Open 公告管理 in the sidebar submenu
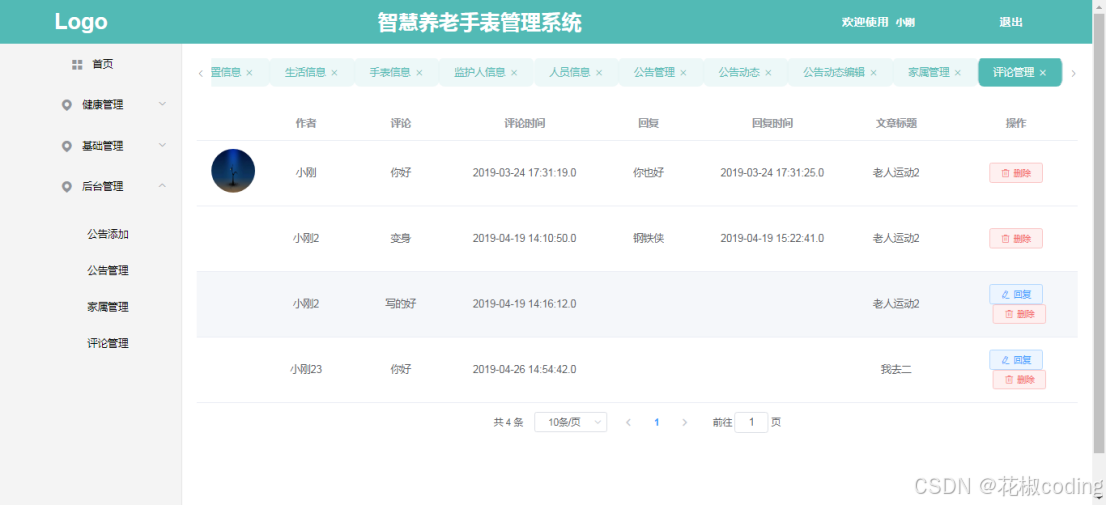This screenshot has width=1107, height=506. [108, 270]
